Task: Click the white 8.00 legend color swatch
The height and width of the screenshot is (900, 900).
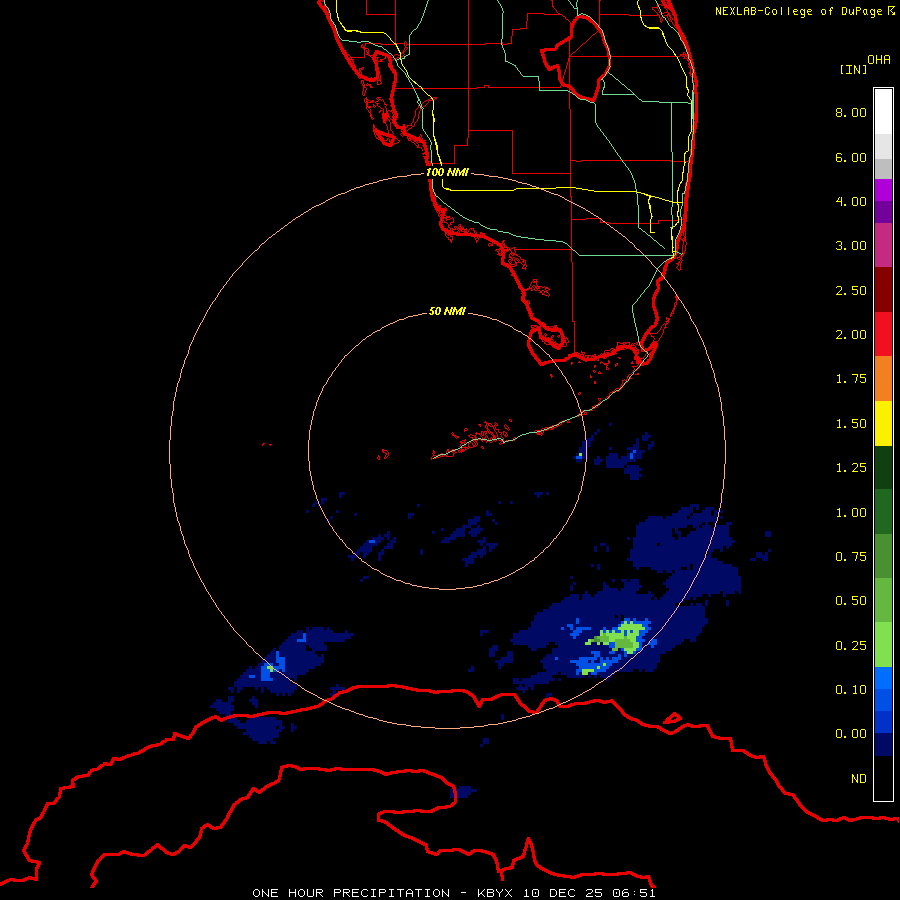Action: (883, 112)
